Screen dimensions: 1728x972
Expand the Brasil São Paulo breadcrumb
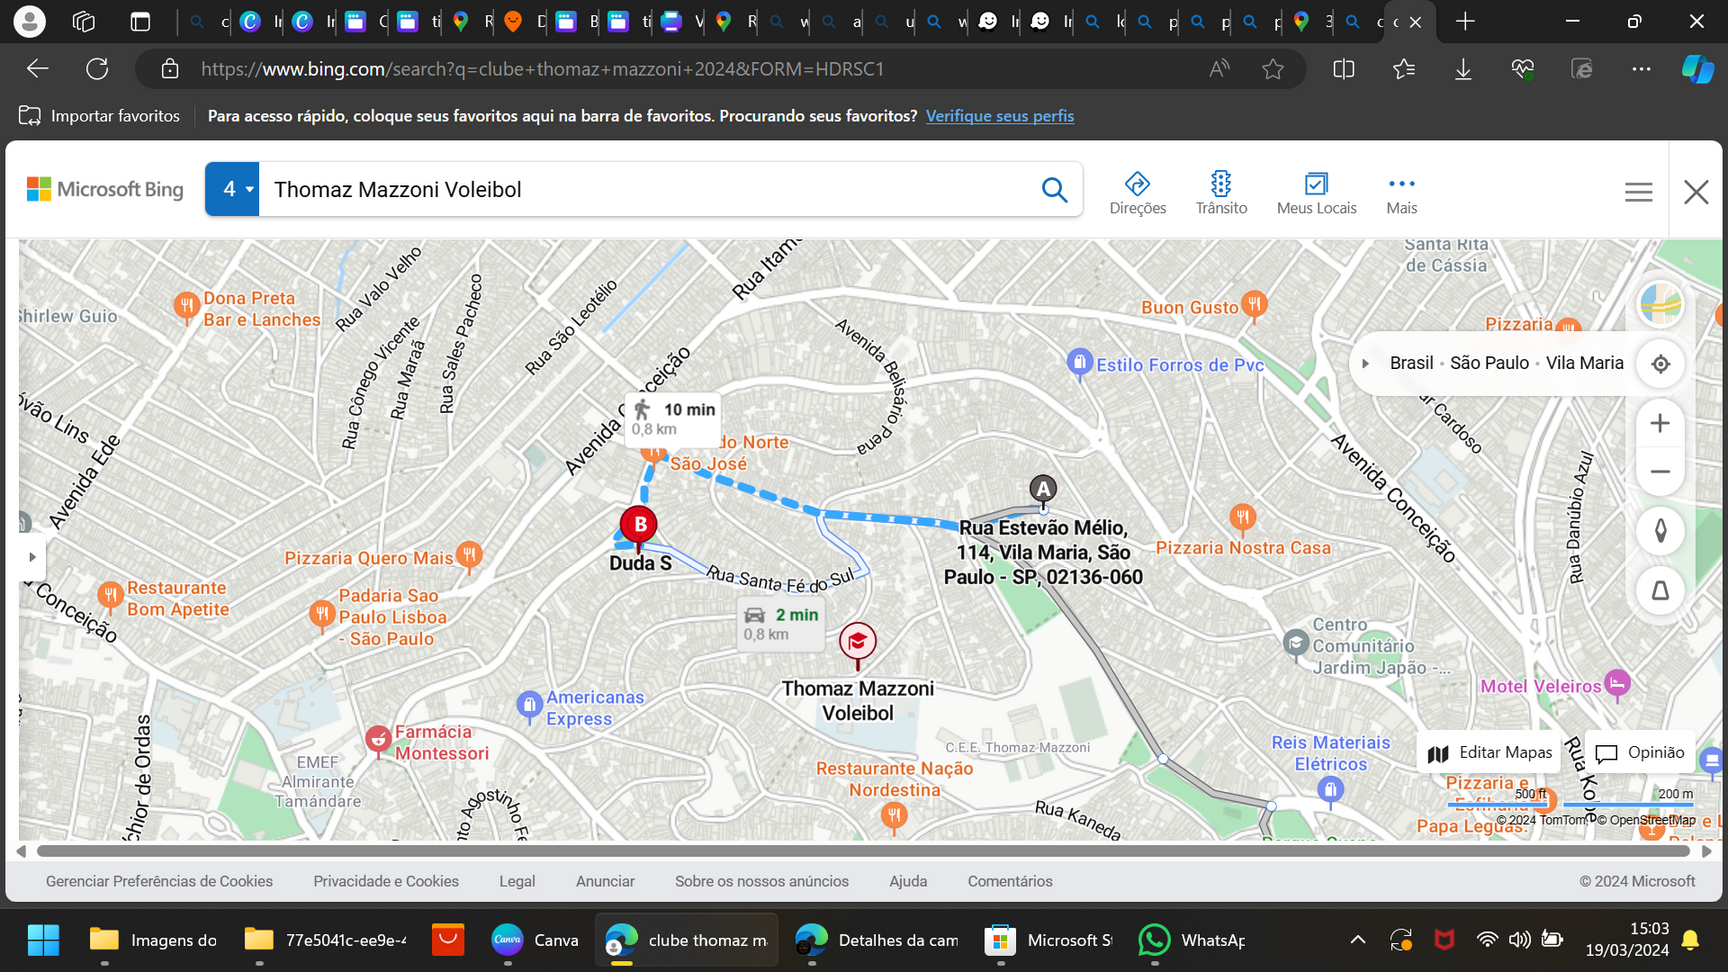[x=1366, y=364]
